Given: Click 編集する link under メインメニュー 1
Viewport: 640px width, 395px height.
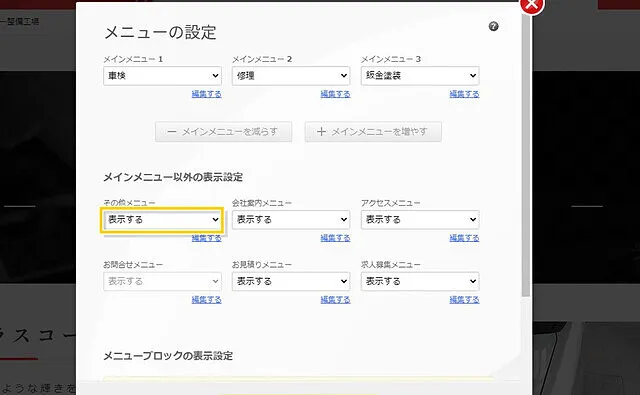Looking at the screenshot, I should pos(207,94).
